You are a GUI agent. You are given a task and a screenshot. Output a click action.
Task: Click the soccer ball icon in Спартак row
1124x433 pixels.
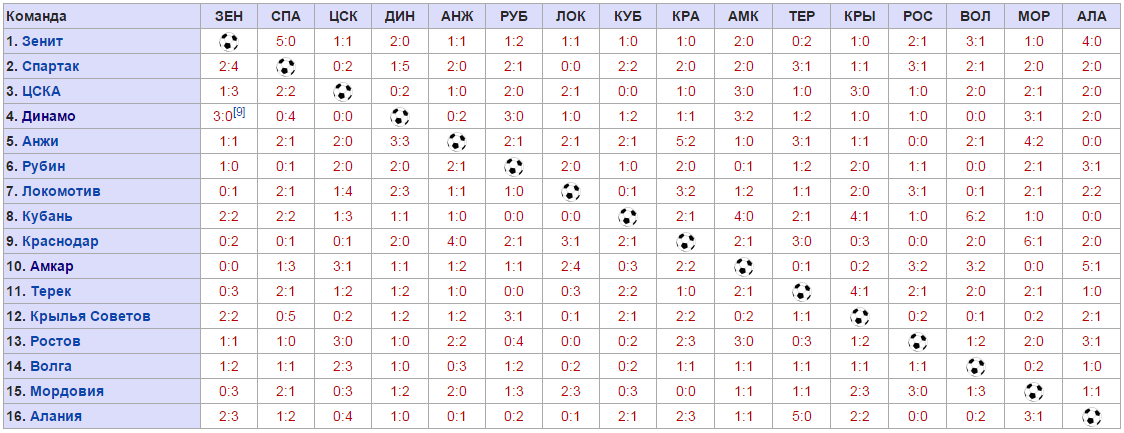[286, 67]
